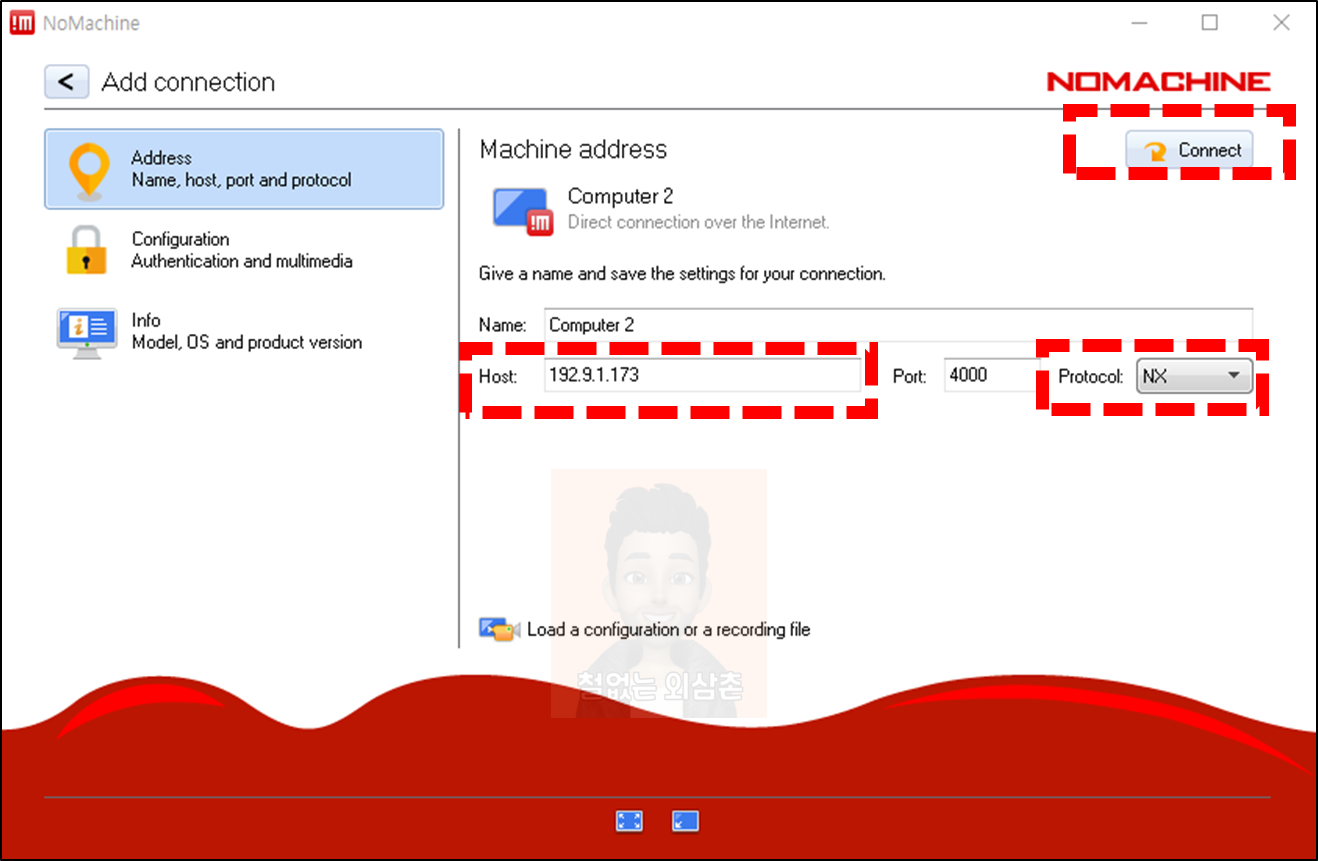The width and height of the screenshot is (1318, 861).
Task: Click the monitor Info icon
Action: coord(87,333)
